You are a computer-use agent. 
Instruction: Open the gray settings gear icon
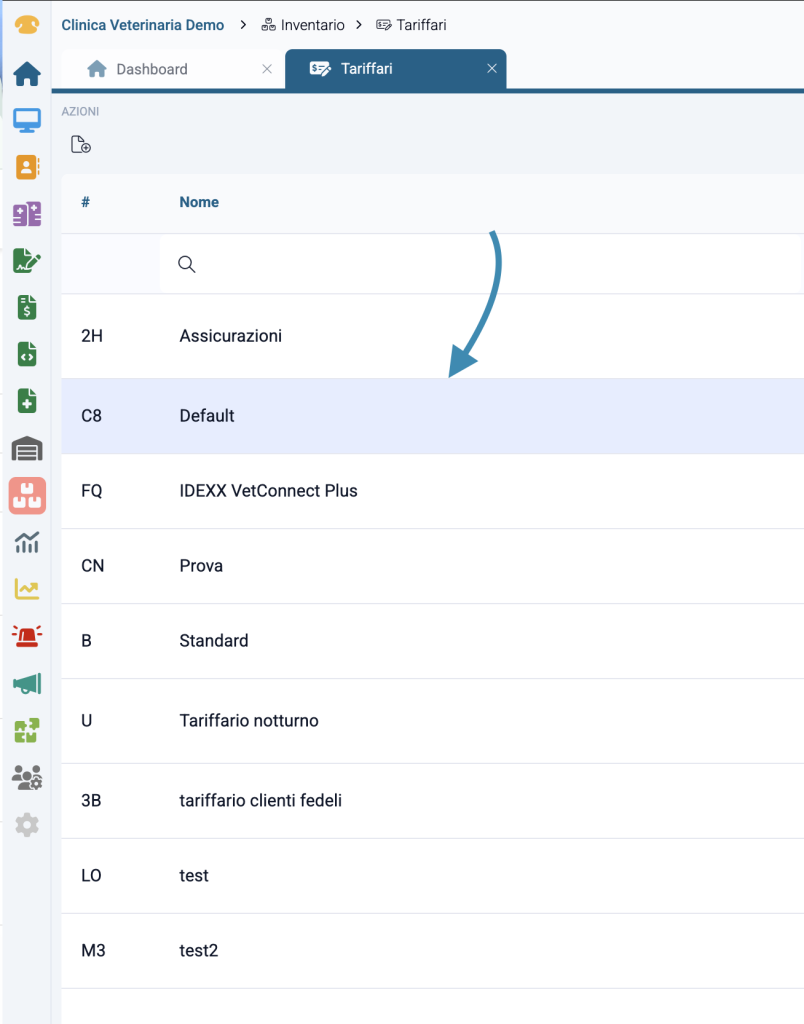click(27, 825)
